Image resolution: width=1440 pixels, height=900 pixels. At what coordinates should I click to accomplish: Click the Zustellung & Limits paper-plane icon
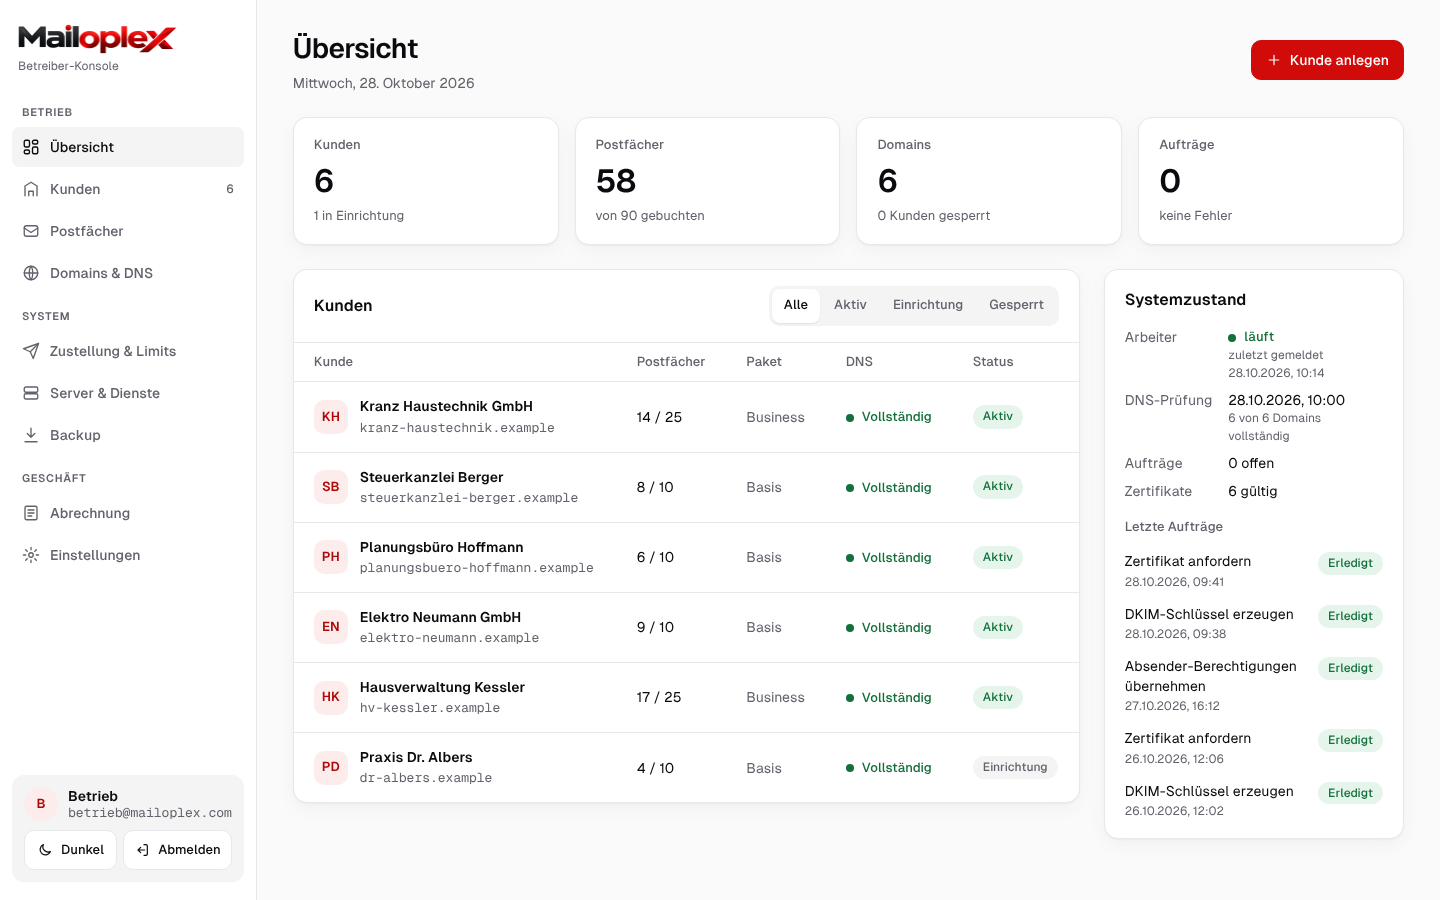tap(31, 351)
